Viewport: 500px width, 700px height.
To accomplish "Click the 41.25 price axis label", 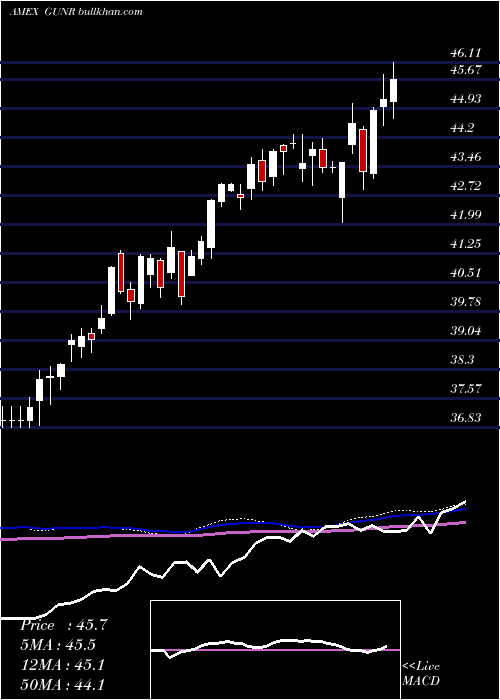I will (x=465, y=244).
